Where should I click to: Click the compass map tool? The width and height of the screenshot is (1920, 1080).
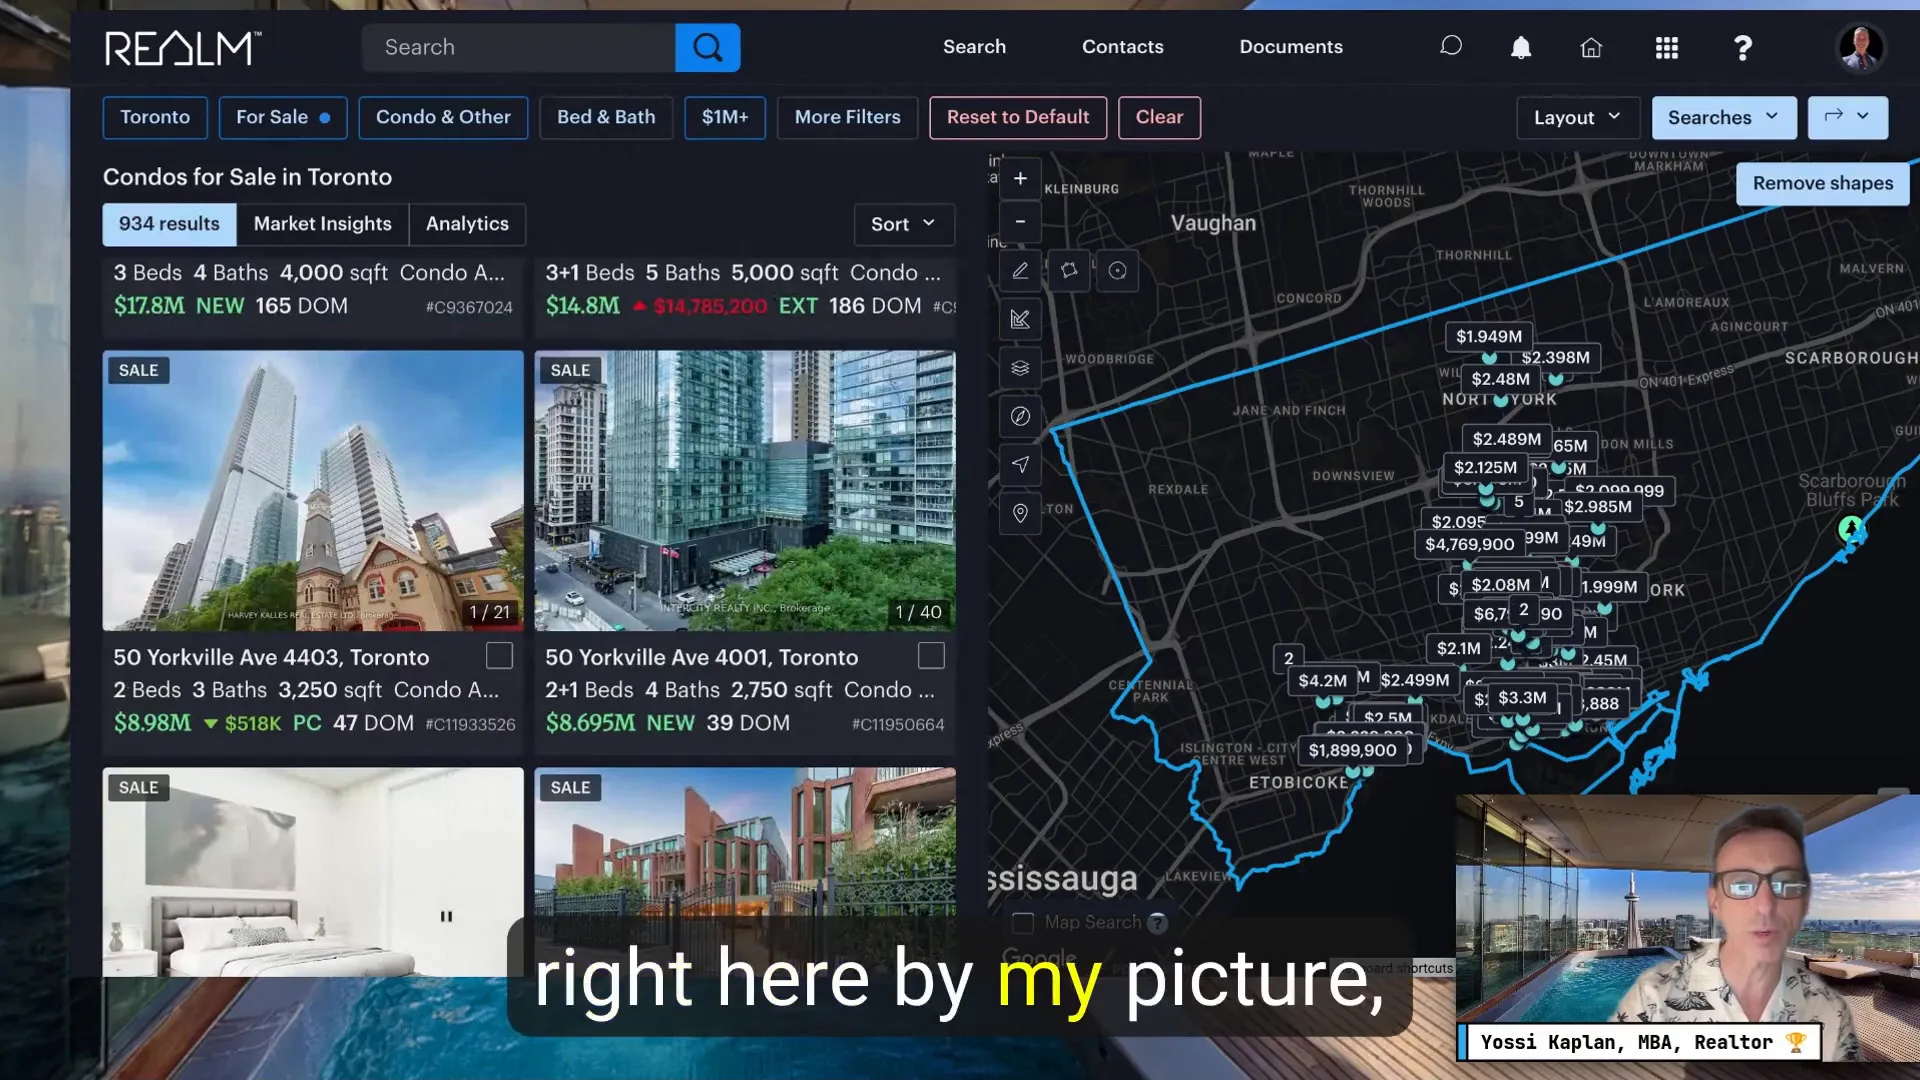point(1020,416)
